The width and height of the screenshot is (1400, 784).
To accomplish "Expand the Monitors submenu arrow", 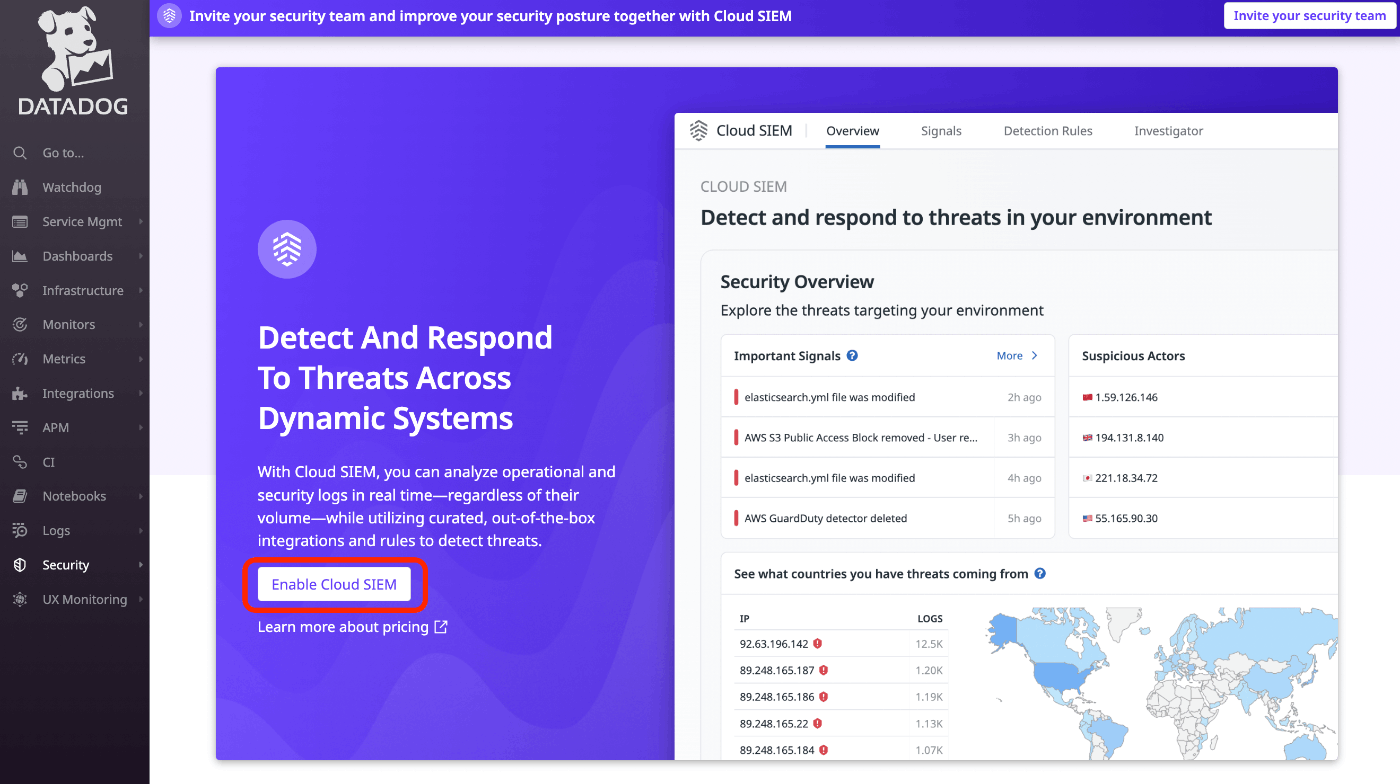I will pos(141,325).
